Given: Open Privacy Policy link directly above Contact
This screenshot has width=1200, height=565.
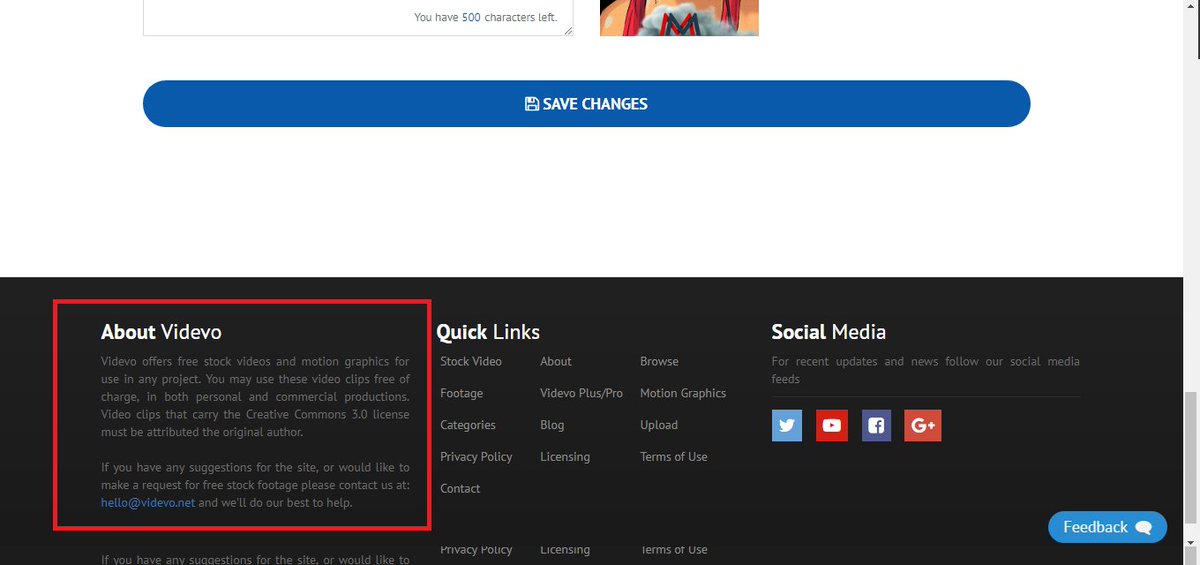Looking at the screenshot, I should pos(476,457).
